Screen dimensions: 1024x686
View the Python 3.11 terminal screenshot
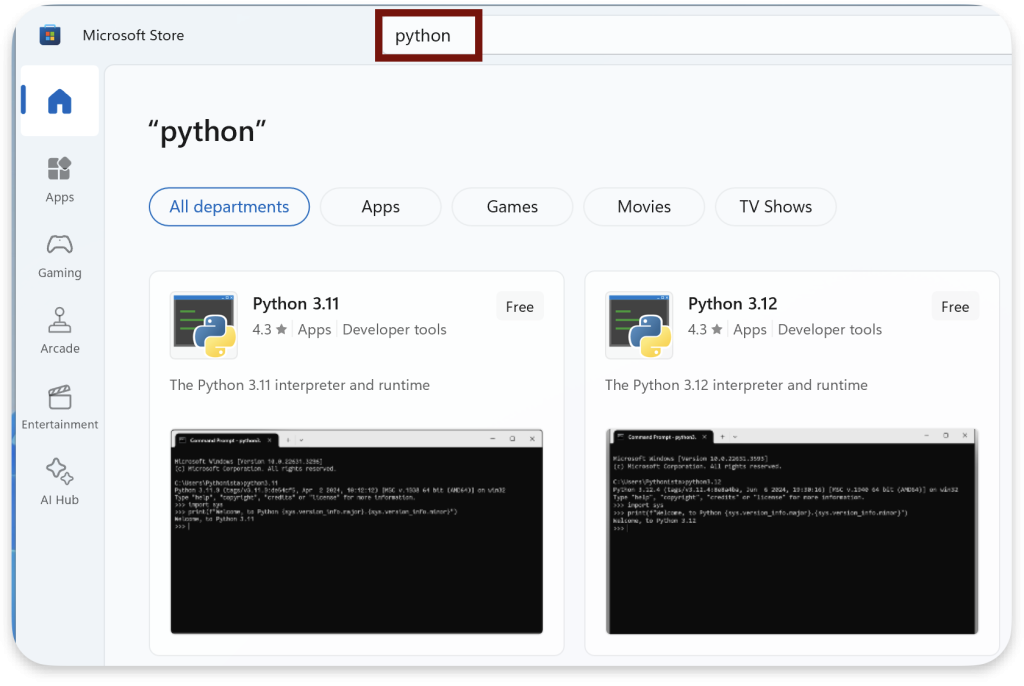357,531
